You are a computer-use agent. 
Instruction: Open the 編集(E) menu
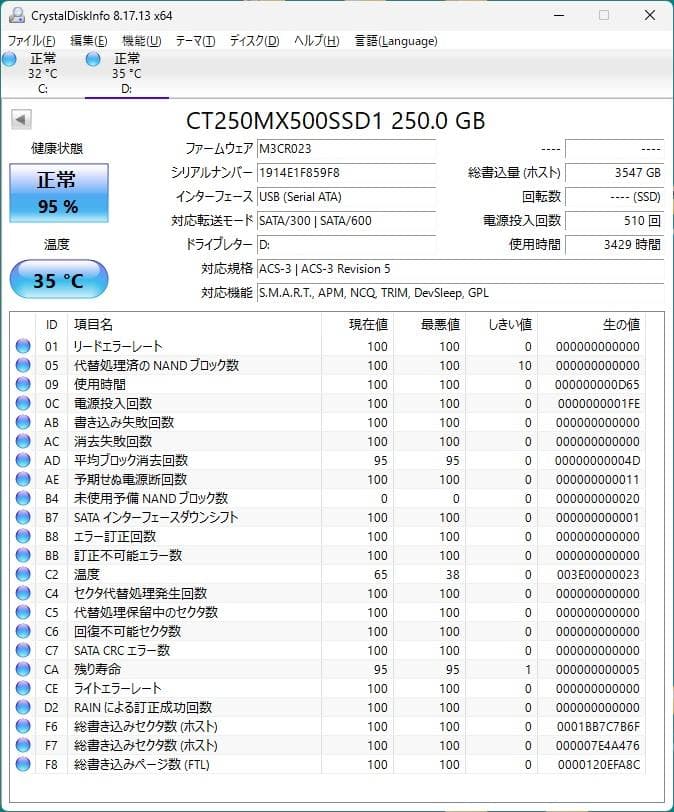click(89, 40)
